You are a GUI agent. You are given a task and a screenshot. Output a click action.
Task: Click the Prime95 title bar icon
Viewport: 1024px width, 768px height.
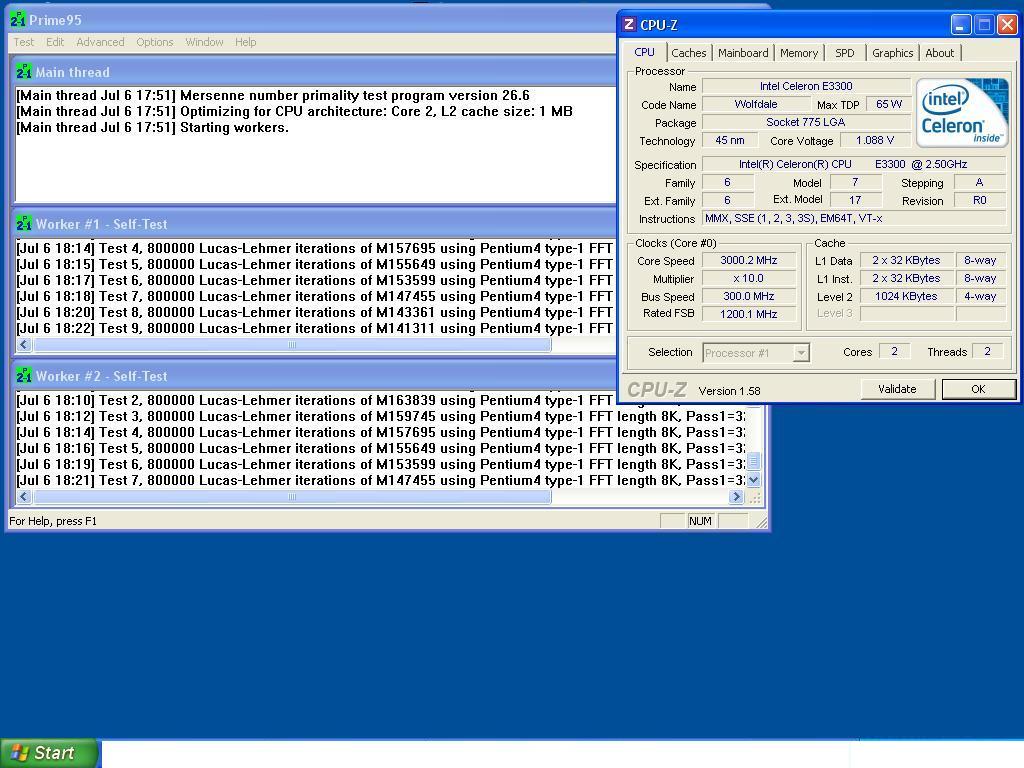18,20
